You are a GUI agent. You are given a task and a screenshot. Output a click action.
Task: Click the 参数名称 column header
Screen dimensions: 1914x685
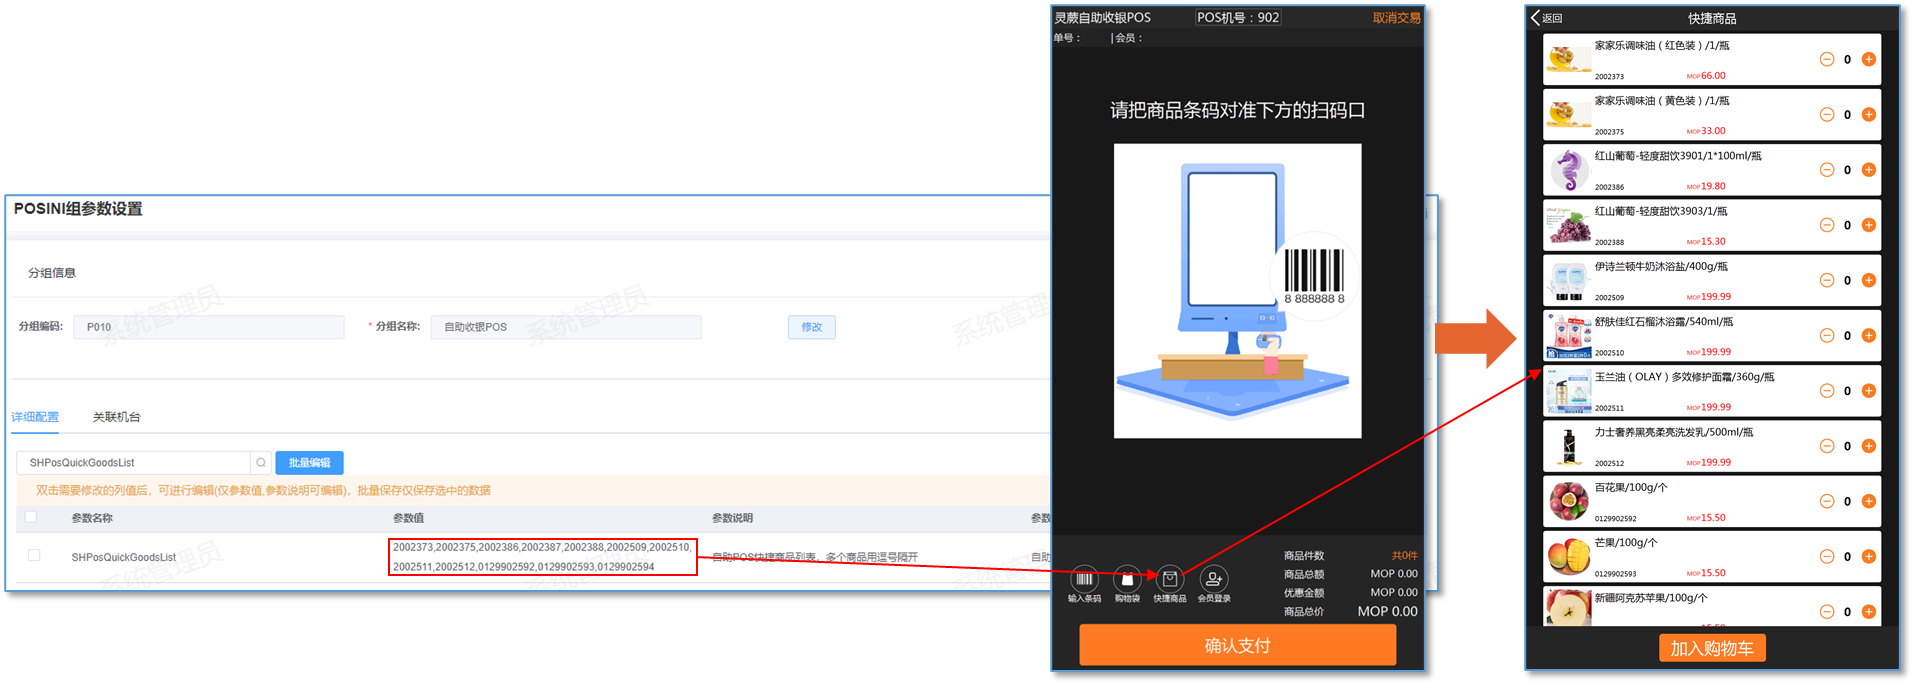tap(92, 518)
